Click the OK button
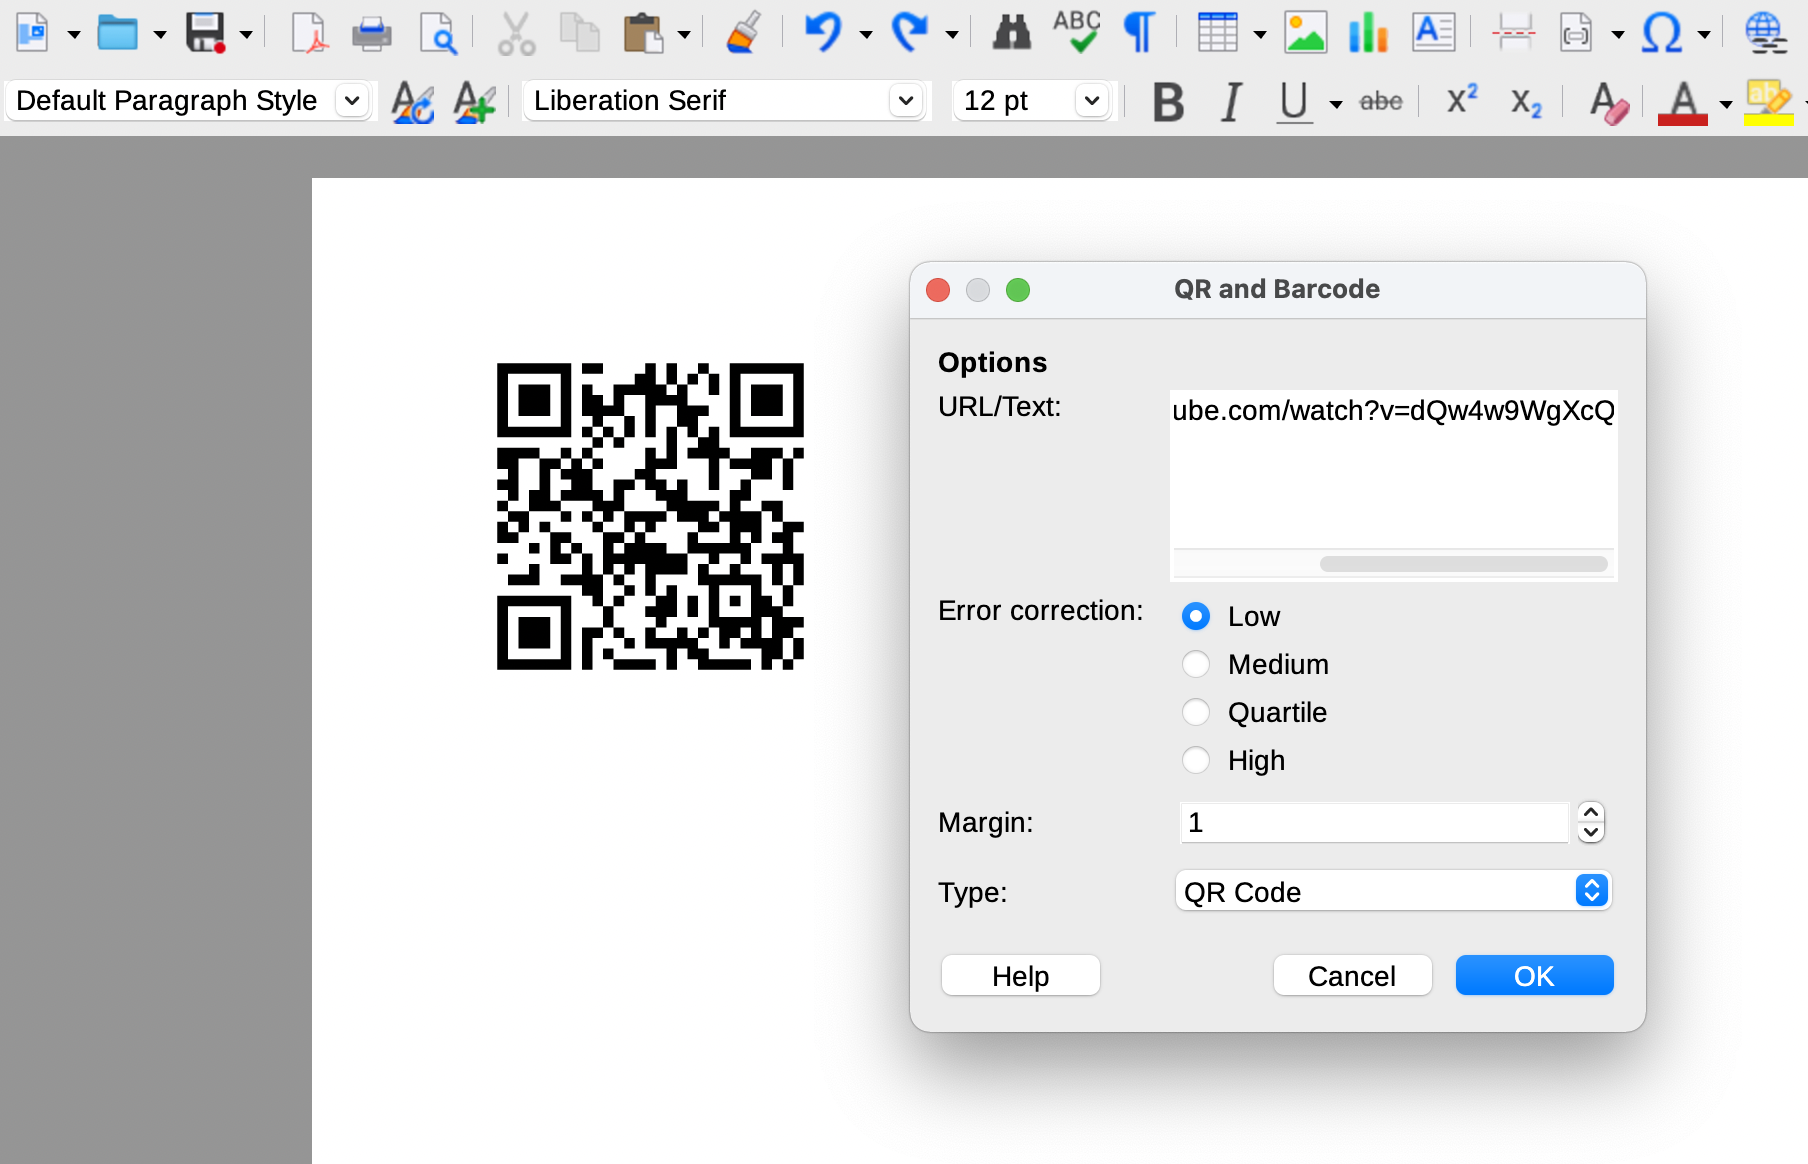This screenshot has height=1164, width=1808. (1534, 976)
